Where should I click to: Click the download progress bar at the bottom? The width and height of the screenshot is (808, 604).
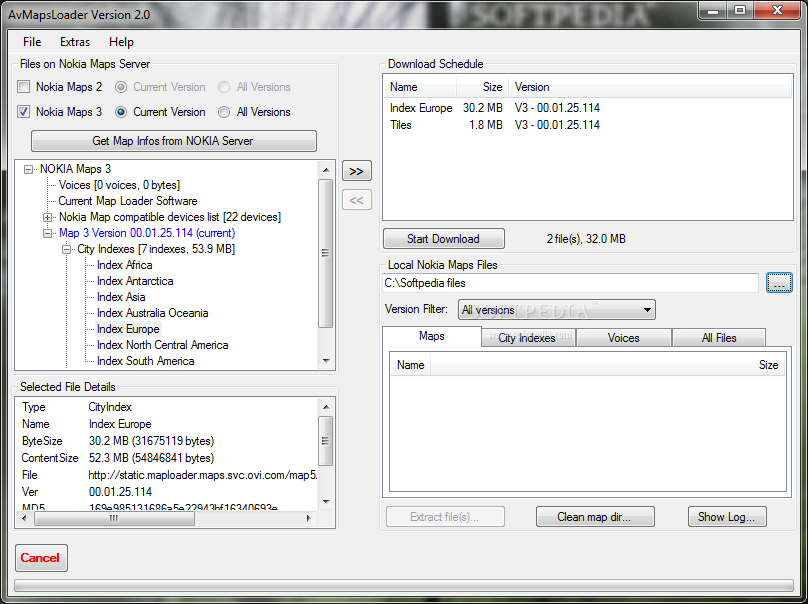point(403,585)
